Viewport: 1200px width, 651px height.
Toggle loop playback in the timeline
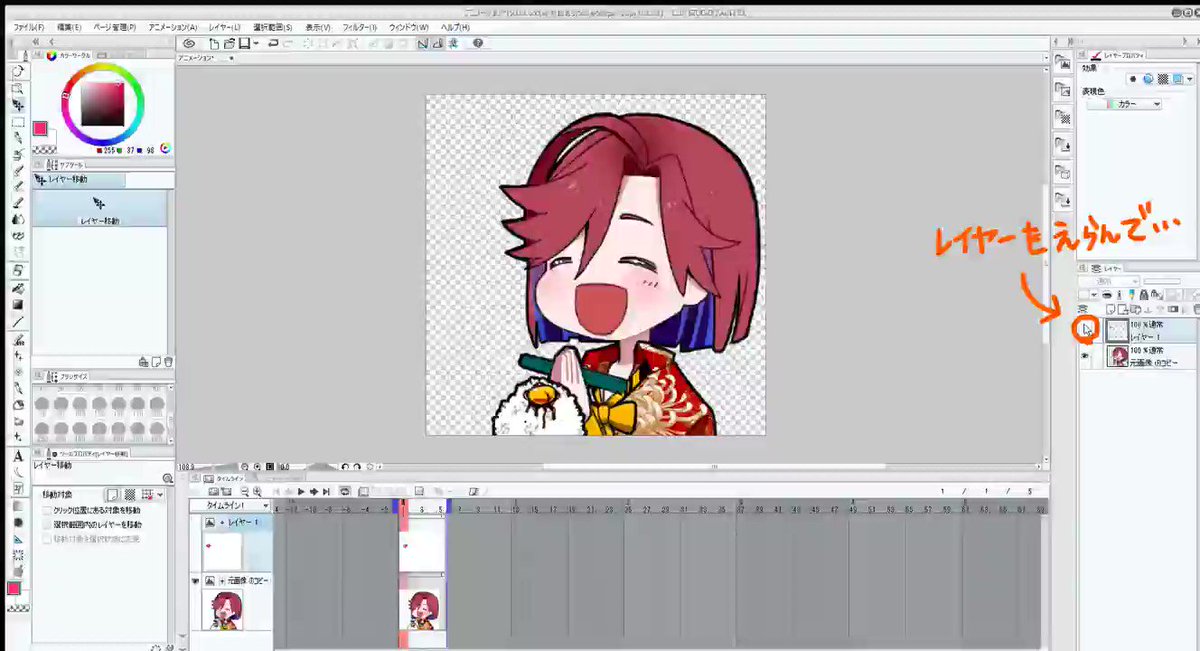click(345, 492)
